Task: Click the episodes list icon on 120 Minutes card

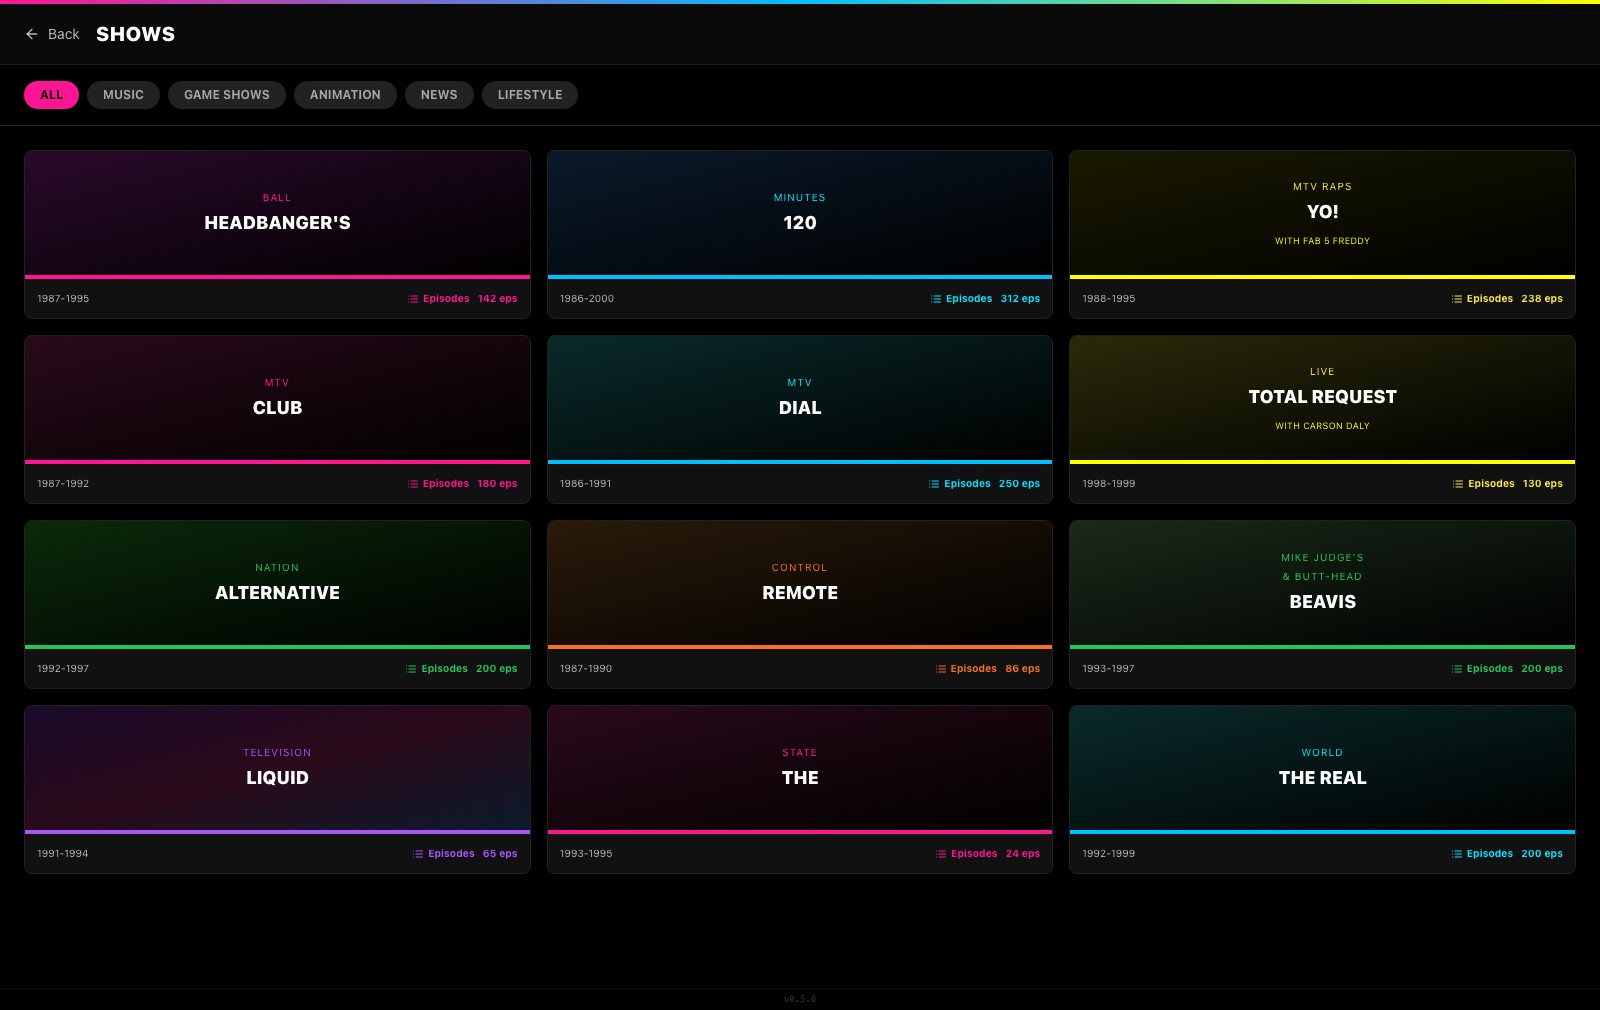Action: click(936, 299)
